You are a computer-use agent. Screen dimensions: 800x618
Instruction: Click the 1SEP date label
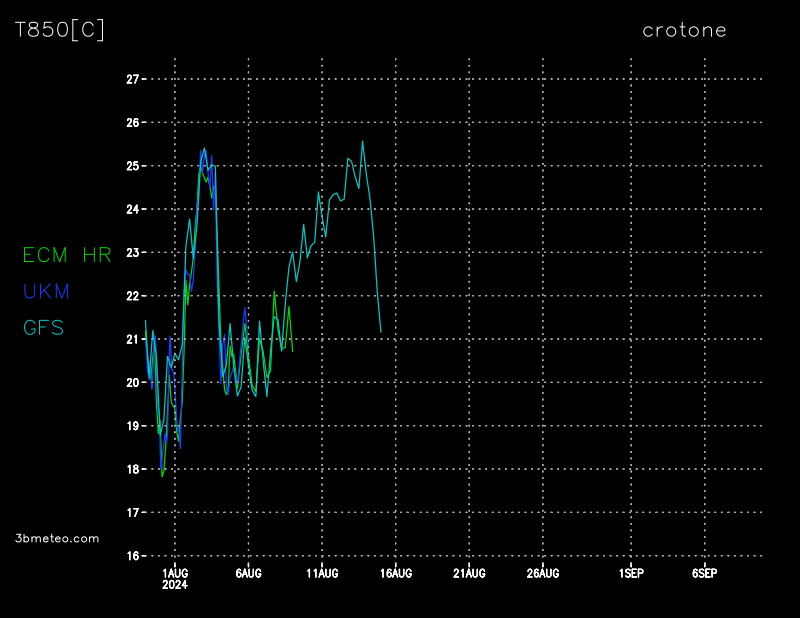[x=631, y=573]
